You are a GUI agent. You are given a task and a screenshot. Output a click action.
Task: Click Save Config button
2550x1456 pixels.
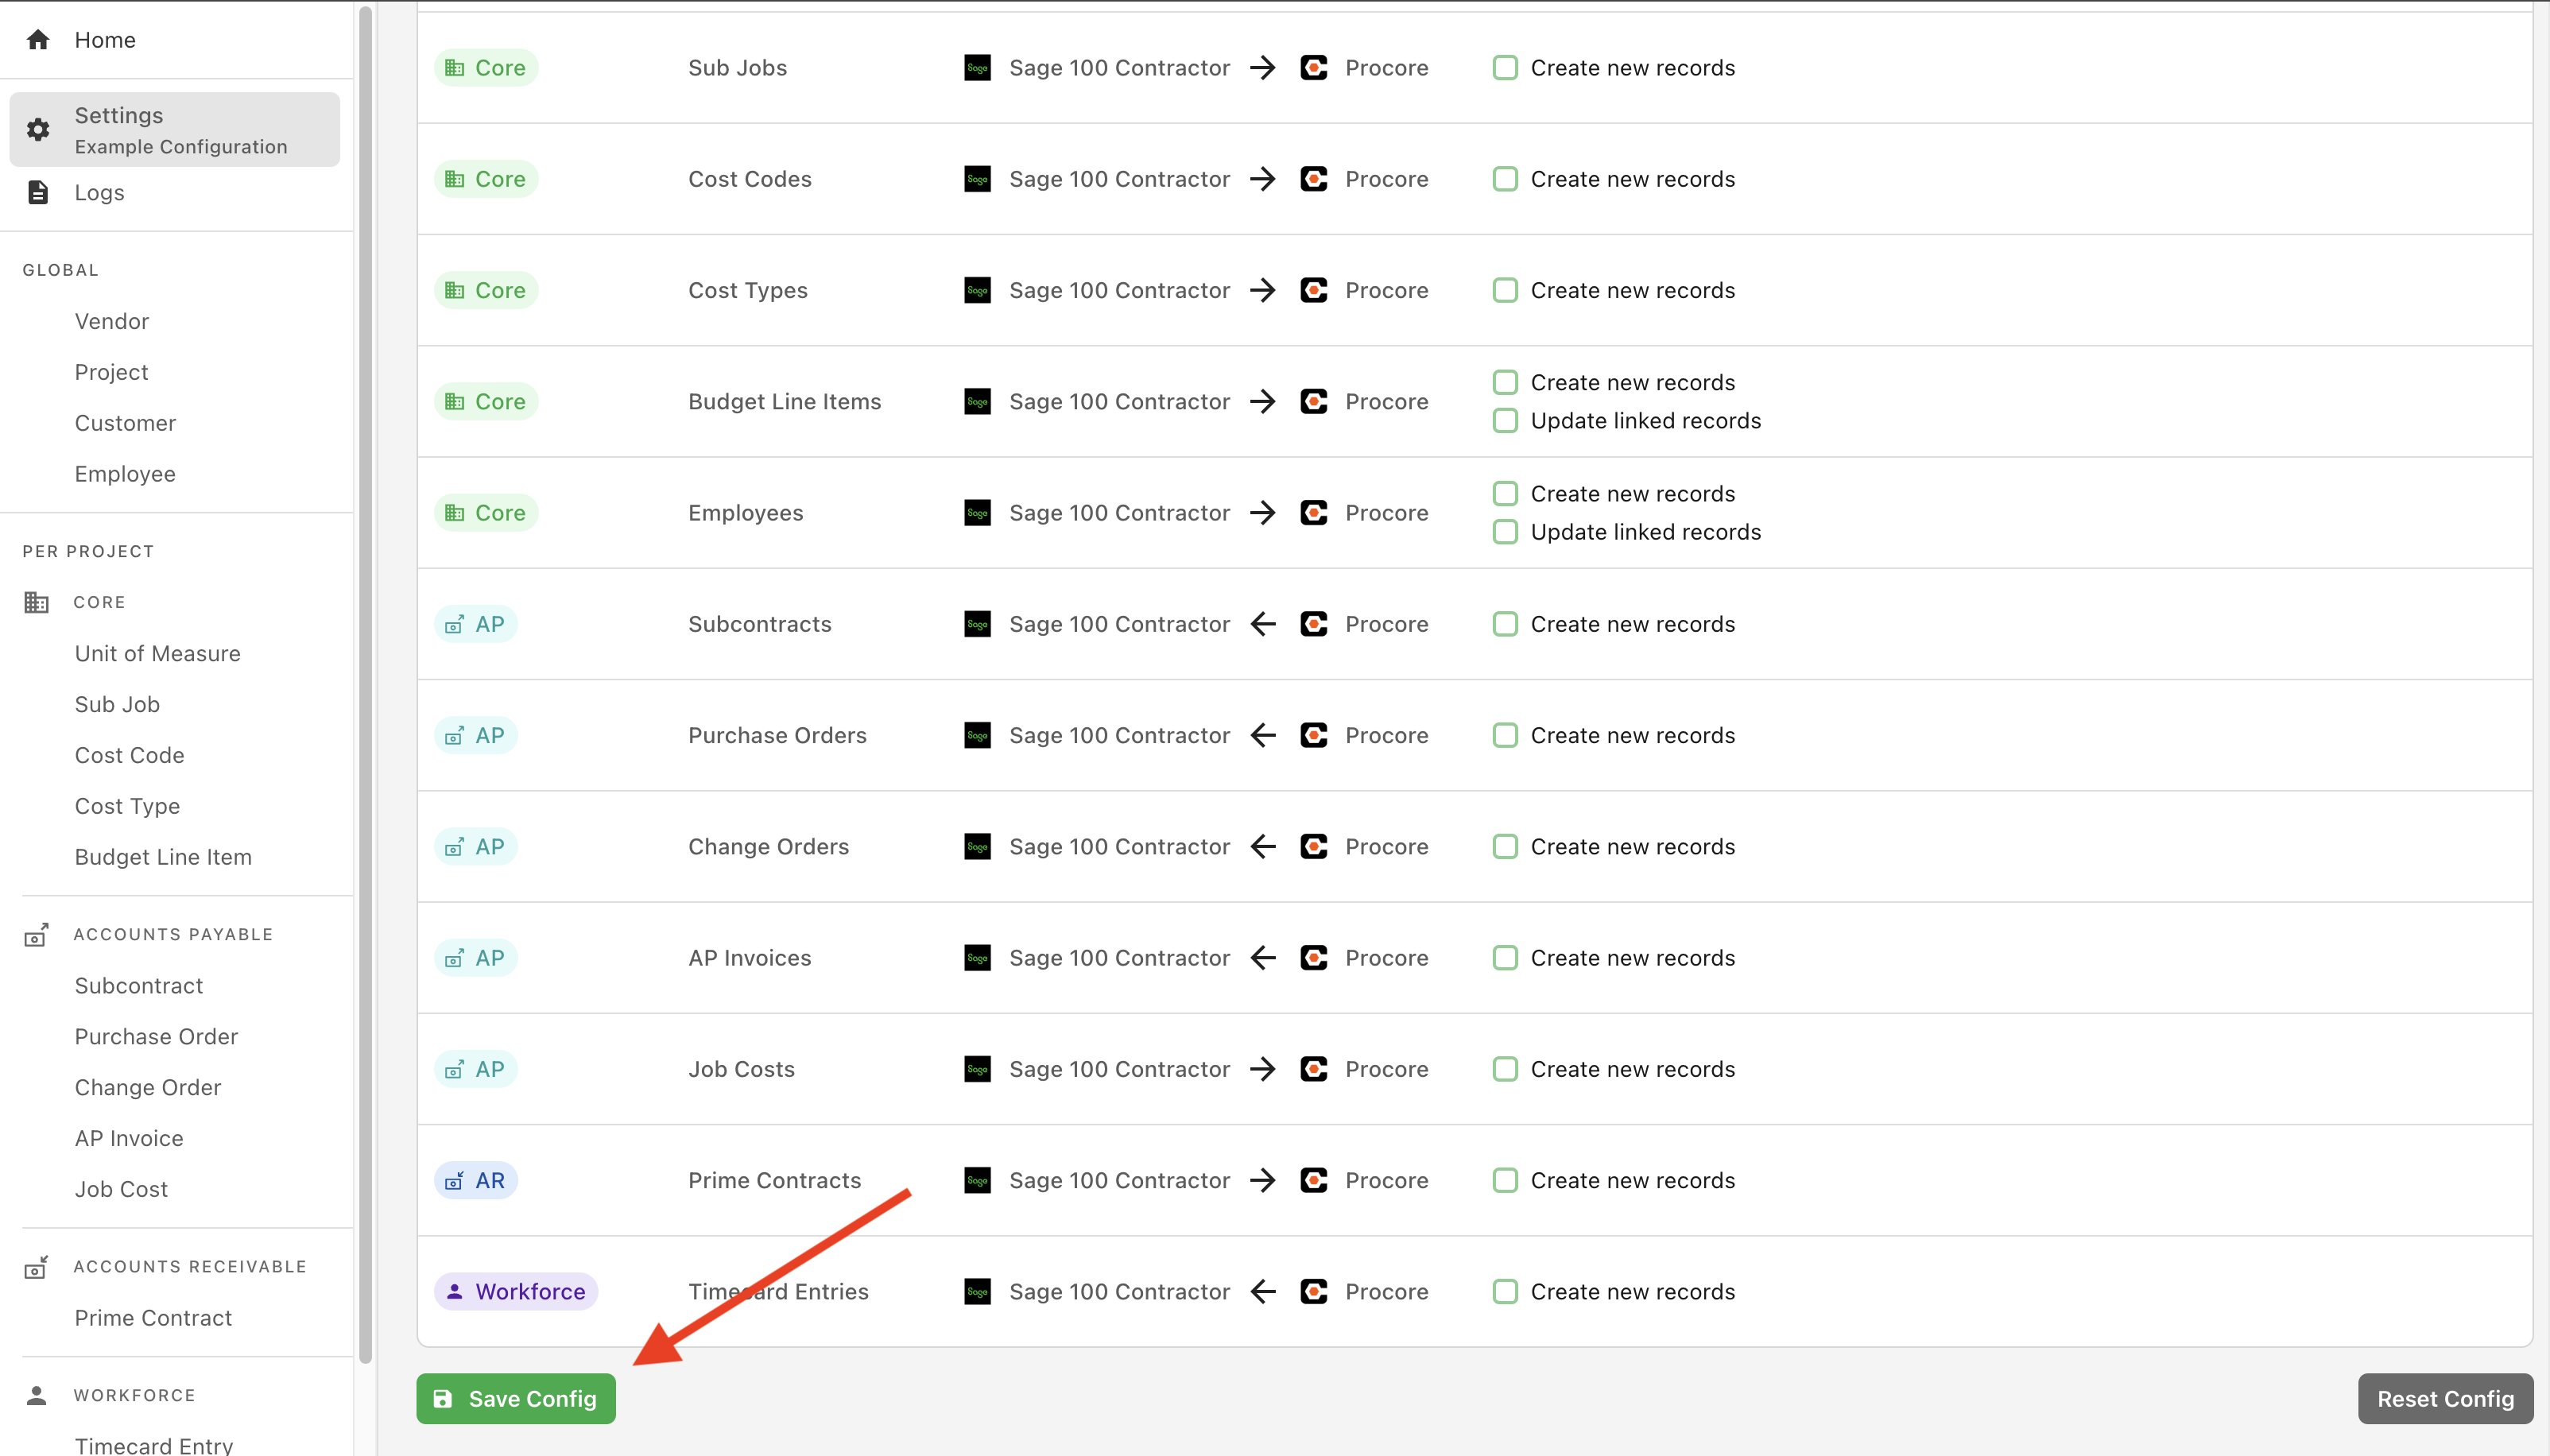518,1398
